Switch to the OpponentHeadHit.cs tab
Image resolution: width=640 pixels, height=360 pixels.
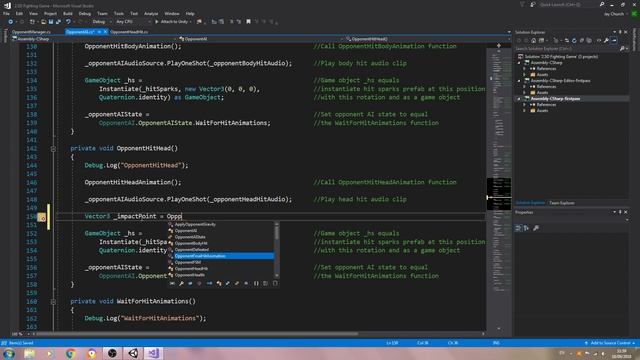coord(129,32)
